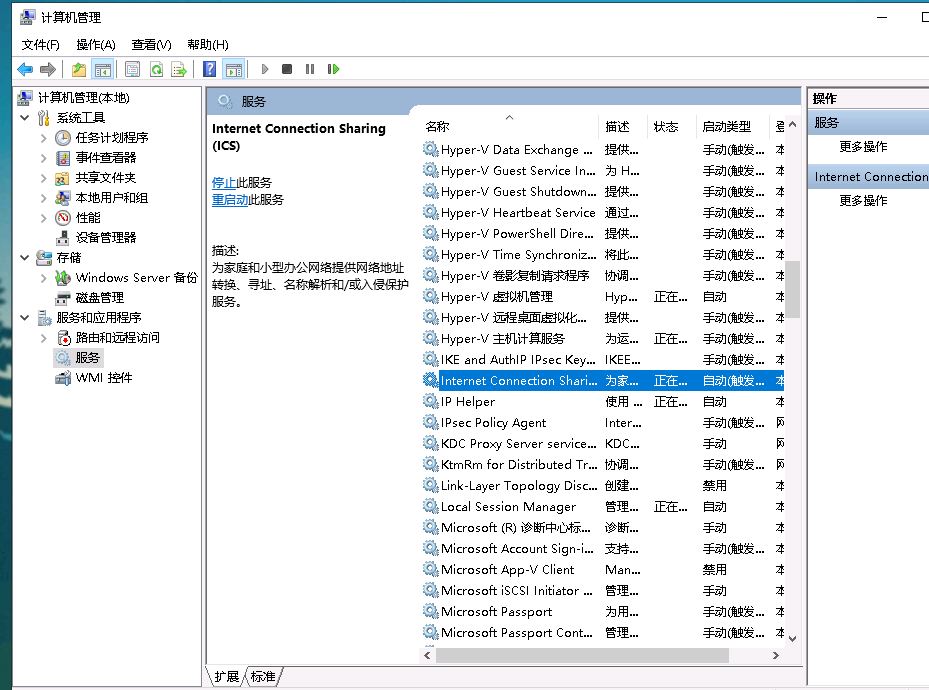
Task: Toggle the Show/Hide action pane icon
Action: (234, 69)
